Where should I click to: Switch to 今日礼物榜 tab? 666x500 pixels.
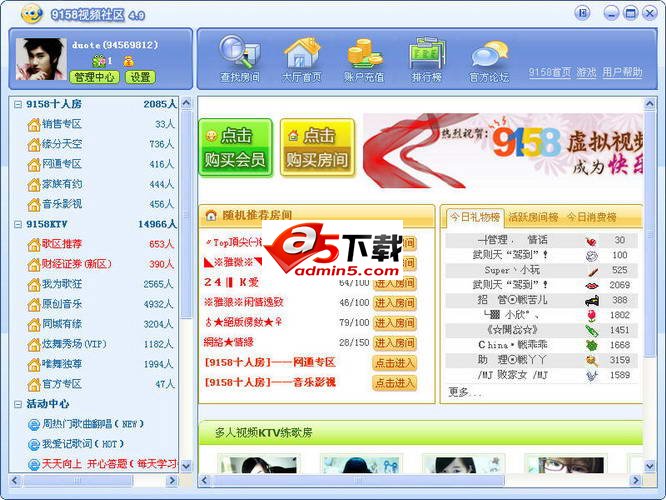tap(474, 217)
